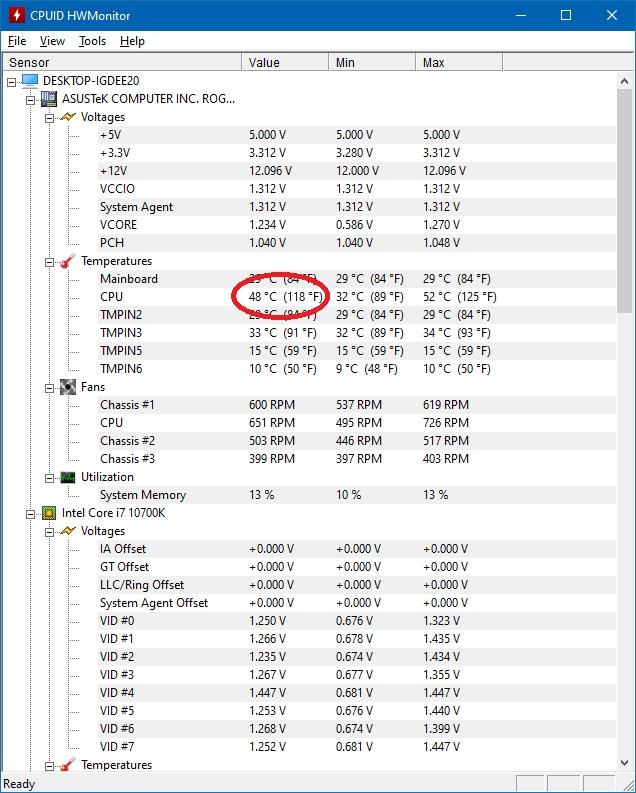Click the Ready status bar text
This screenshot has height=793, width=636.
point(19,784)
